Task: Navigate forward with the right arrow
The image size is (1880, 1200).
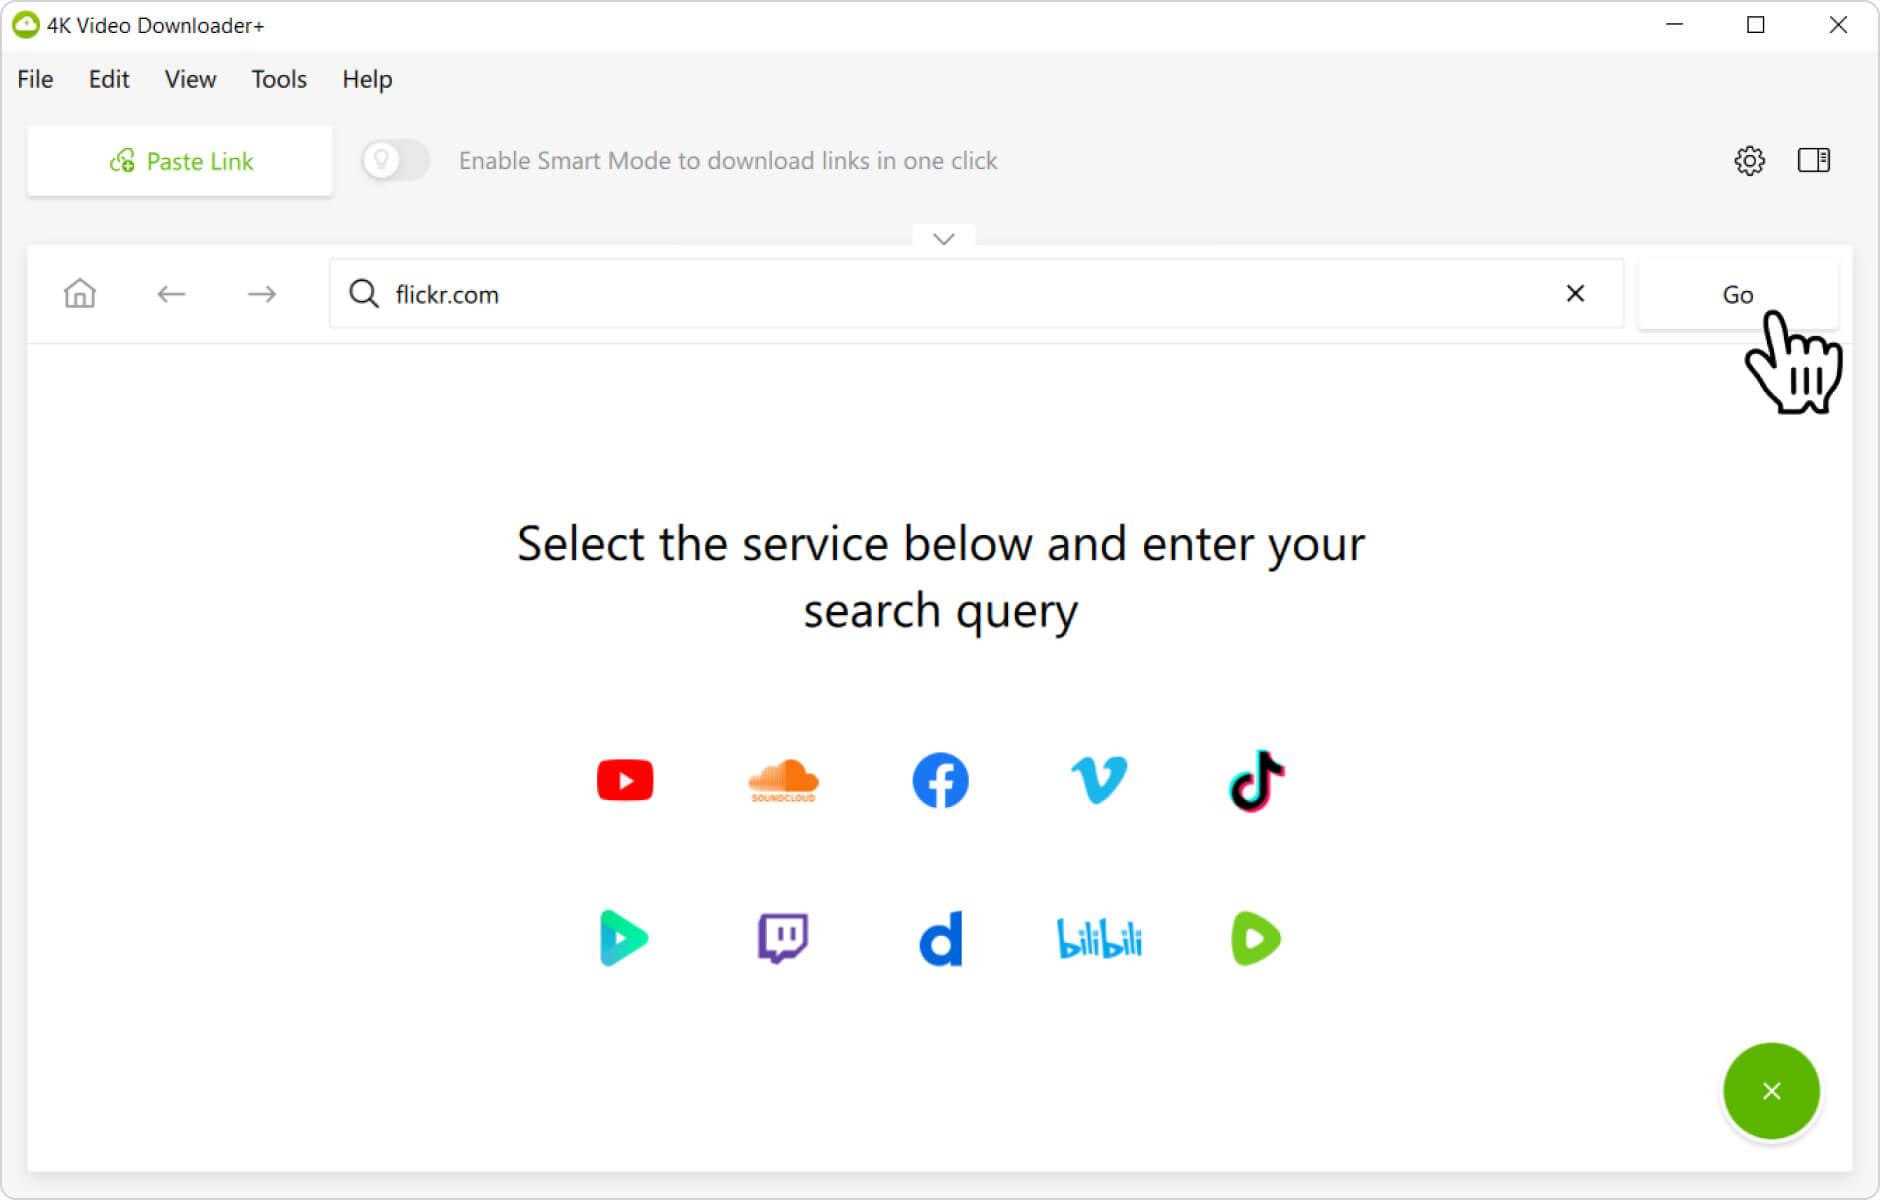Action: pos(262,294)
